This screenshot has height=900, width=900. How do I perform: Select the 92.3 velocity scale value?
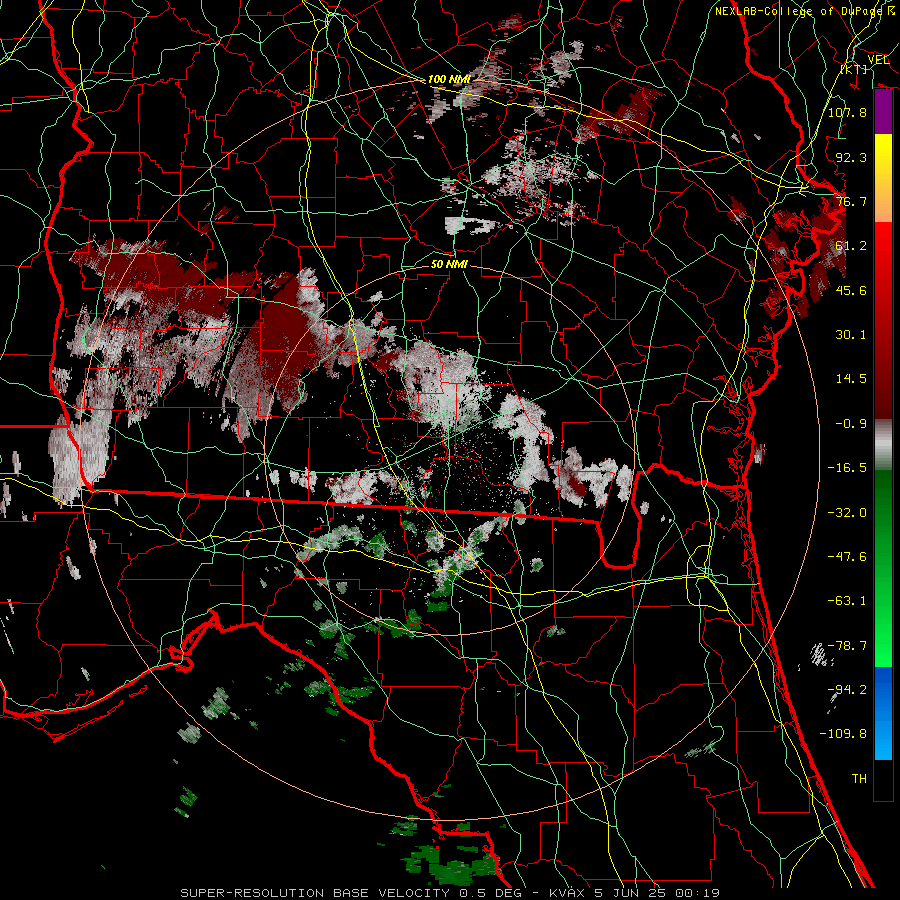(x=851, y=157)
